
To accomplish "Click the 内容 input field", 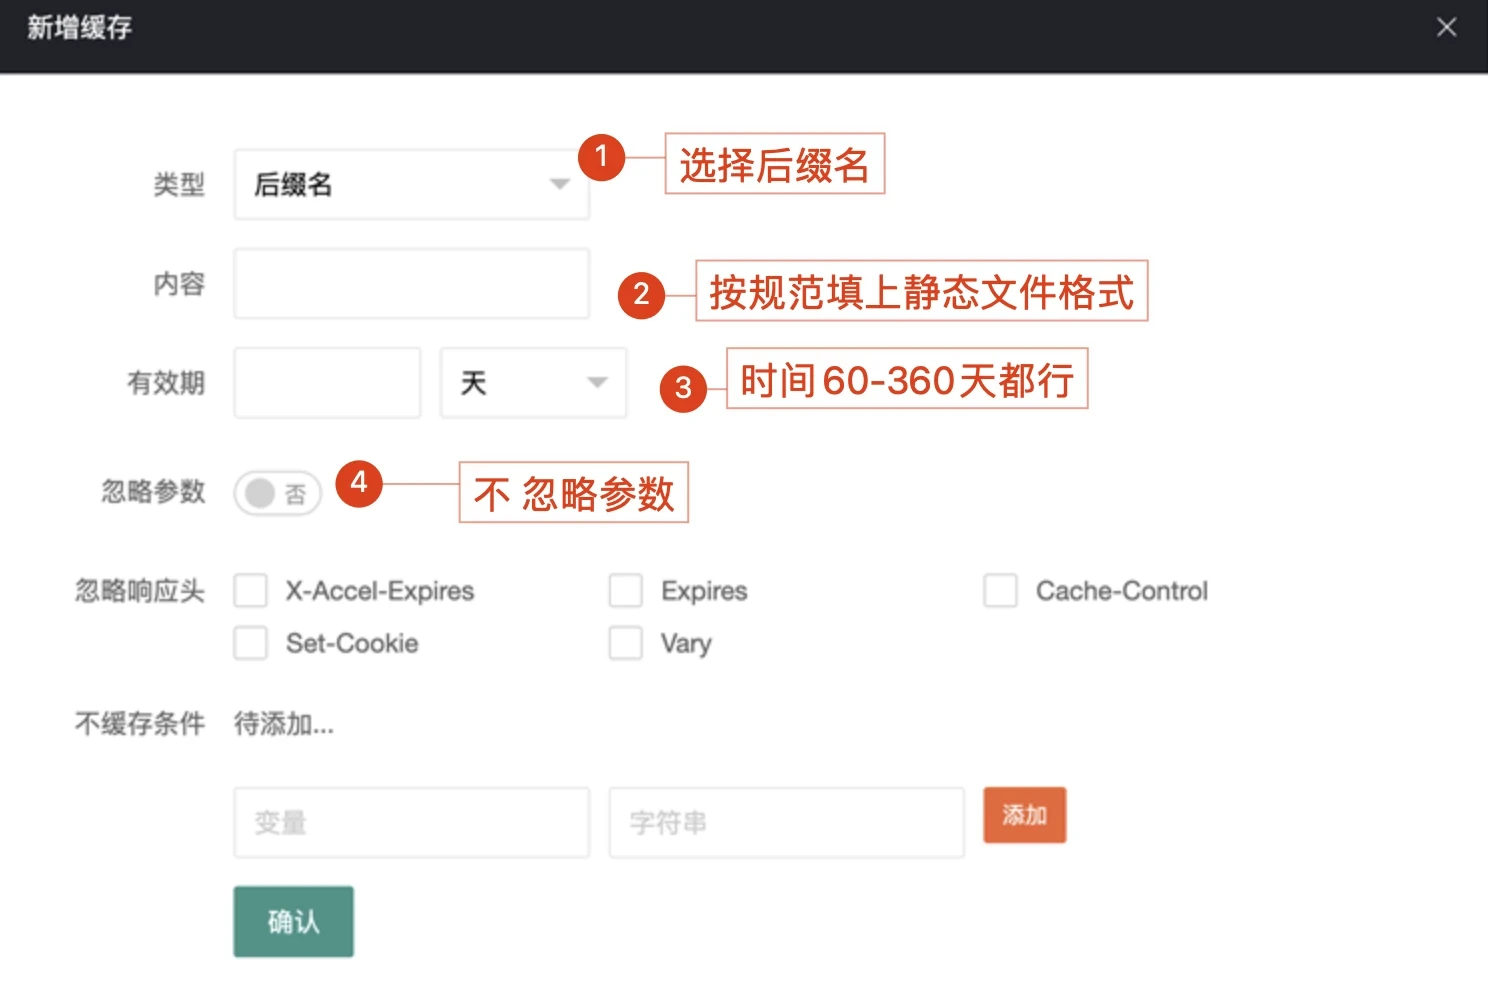I will [410, 284].
